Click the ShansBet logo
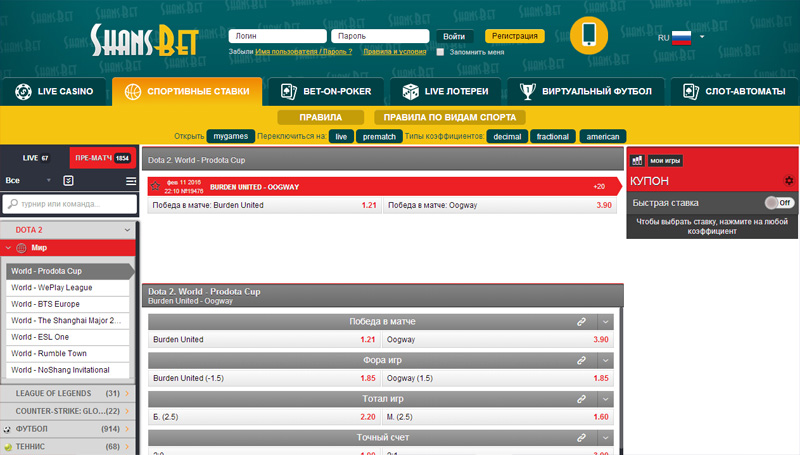 pos(144,40)
